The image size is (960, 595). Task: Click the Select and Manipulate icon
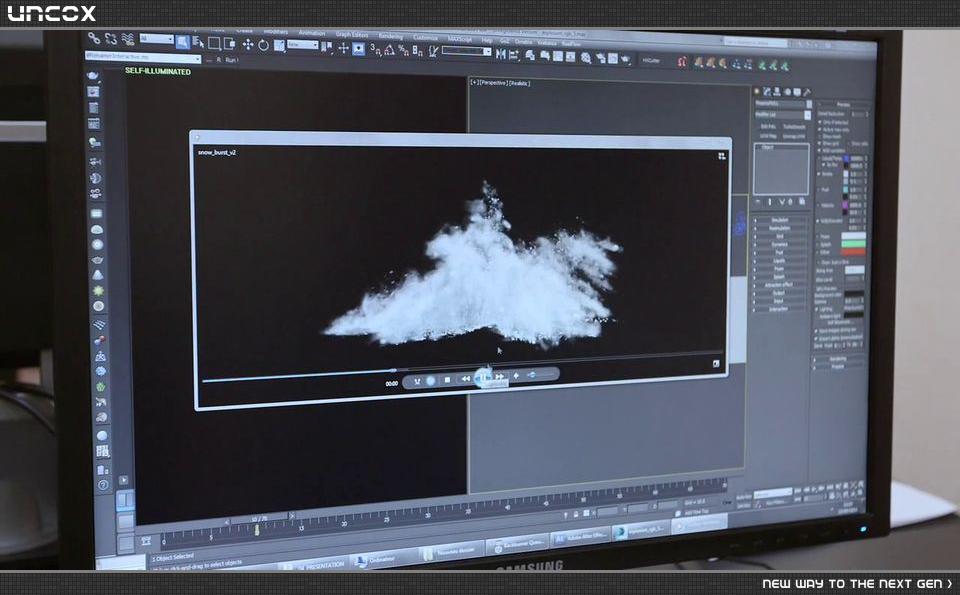pos(343,48)
